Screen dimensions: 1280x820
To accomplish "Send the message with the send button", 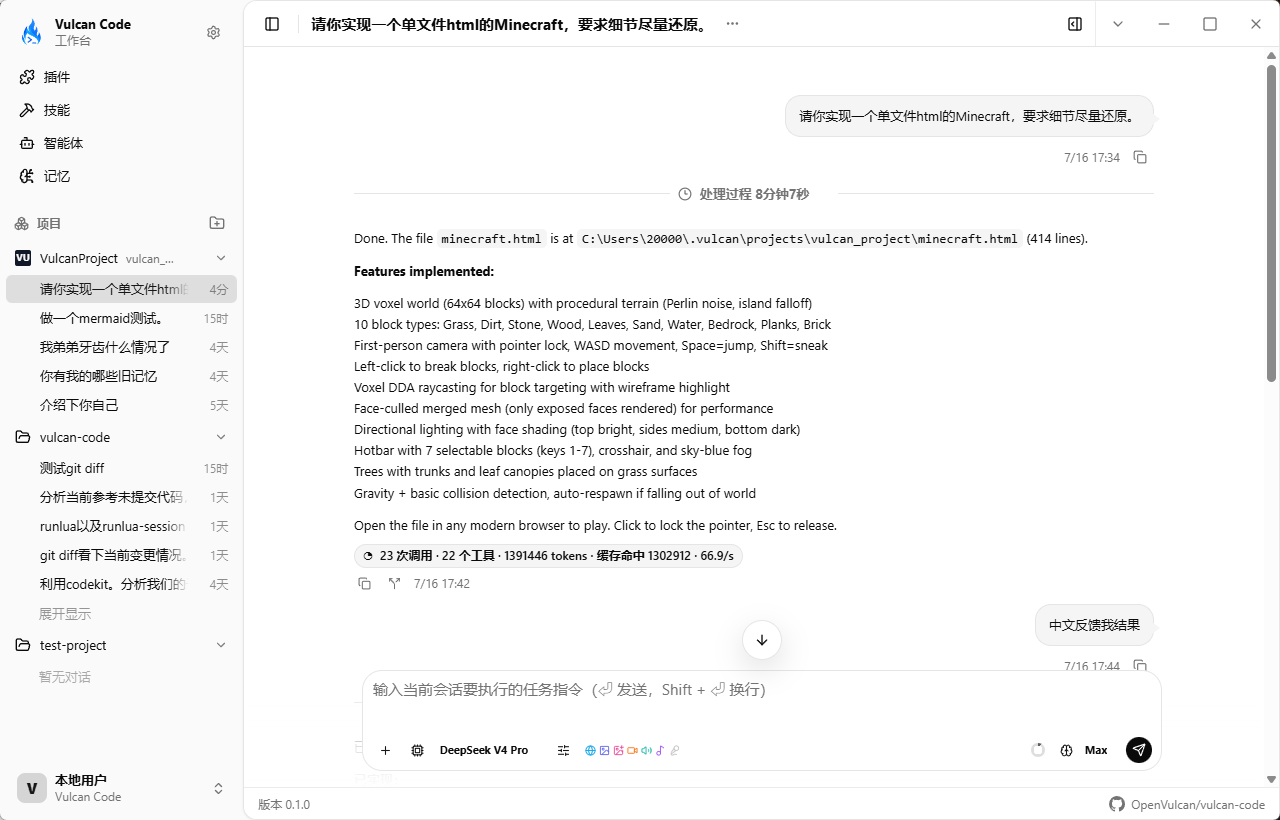I will 1139,750.
